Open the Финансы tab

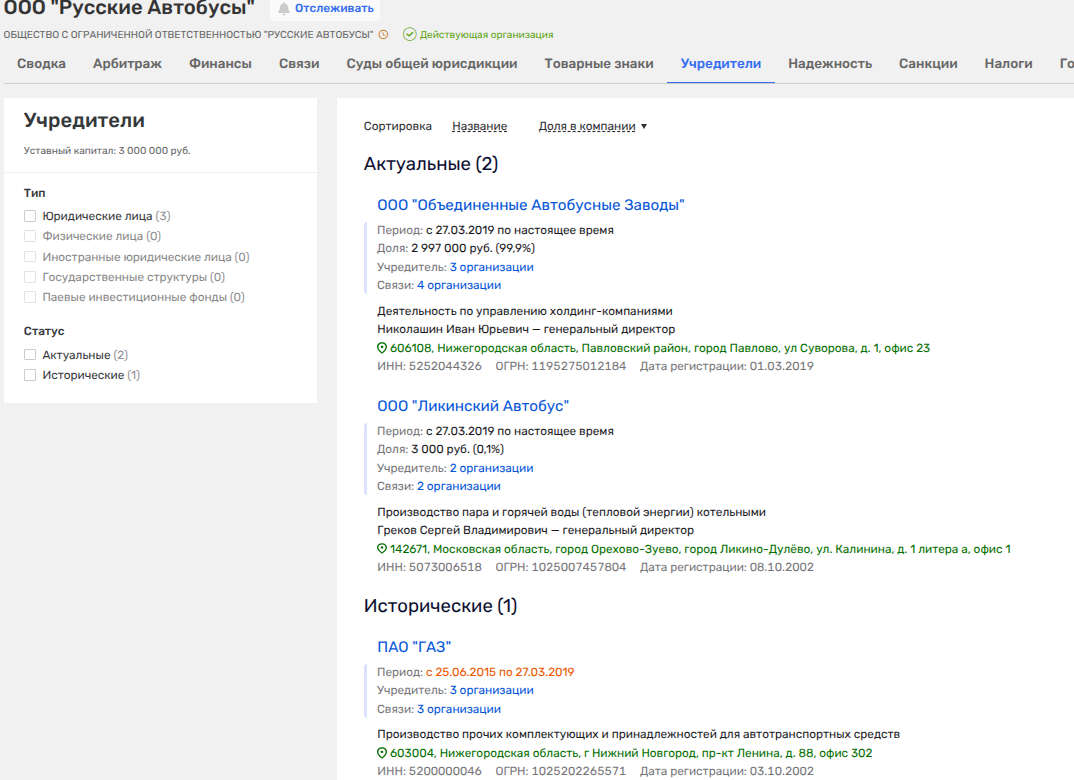(x=220, y=64)
